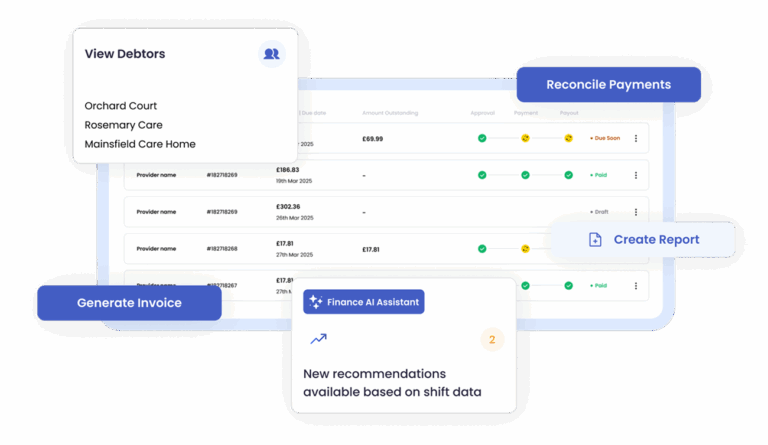This screenshot has width=768, height=445.
Task: Click the Generate Invoice button
Action: click(x=129, y=303)
